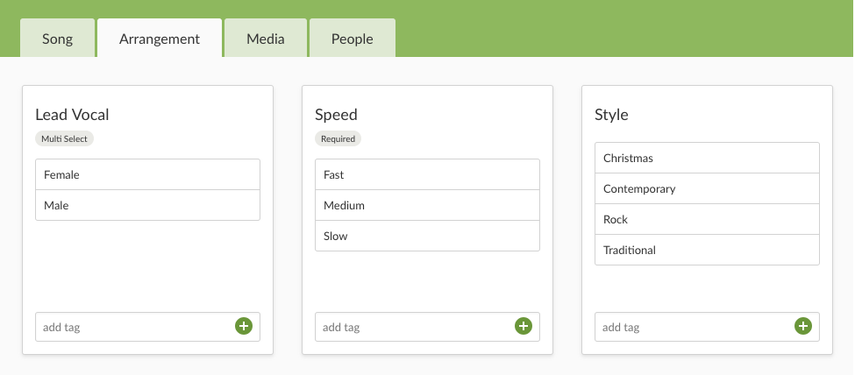Click the Speed group title
The image size is (855, 375).
click(x=336, y=115)
